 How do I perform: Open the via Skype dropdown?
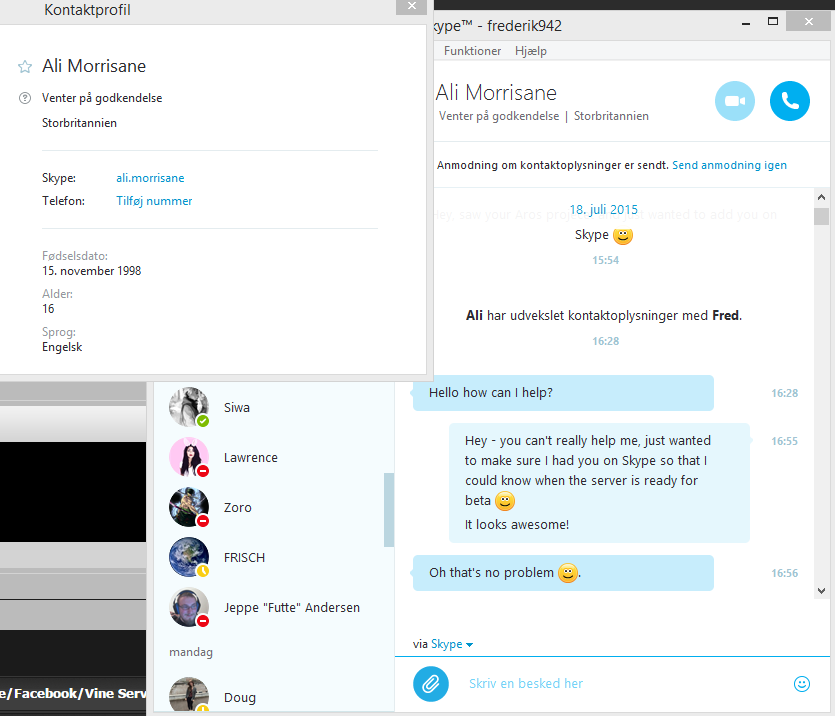pos(452,644)
